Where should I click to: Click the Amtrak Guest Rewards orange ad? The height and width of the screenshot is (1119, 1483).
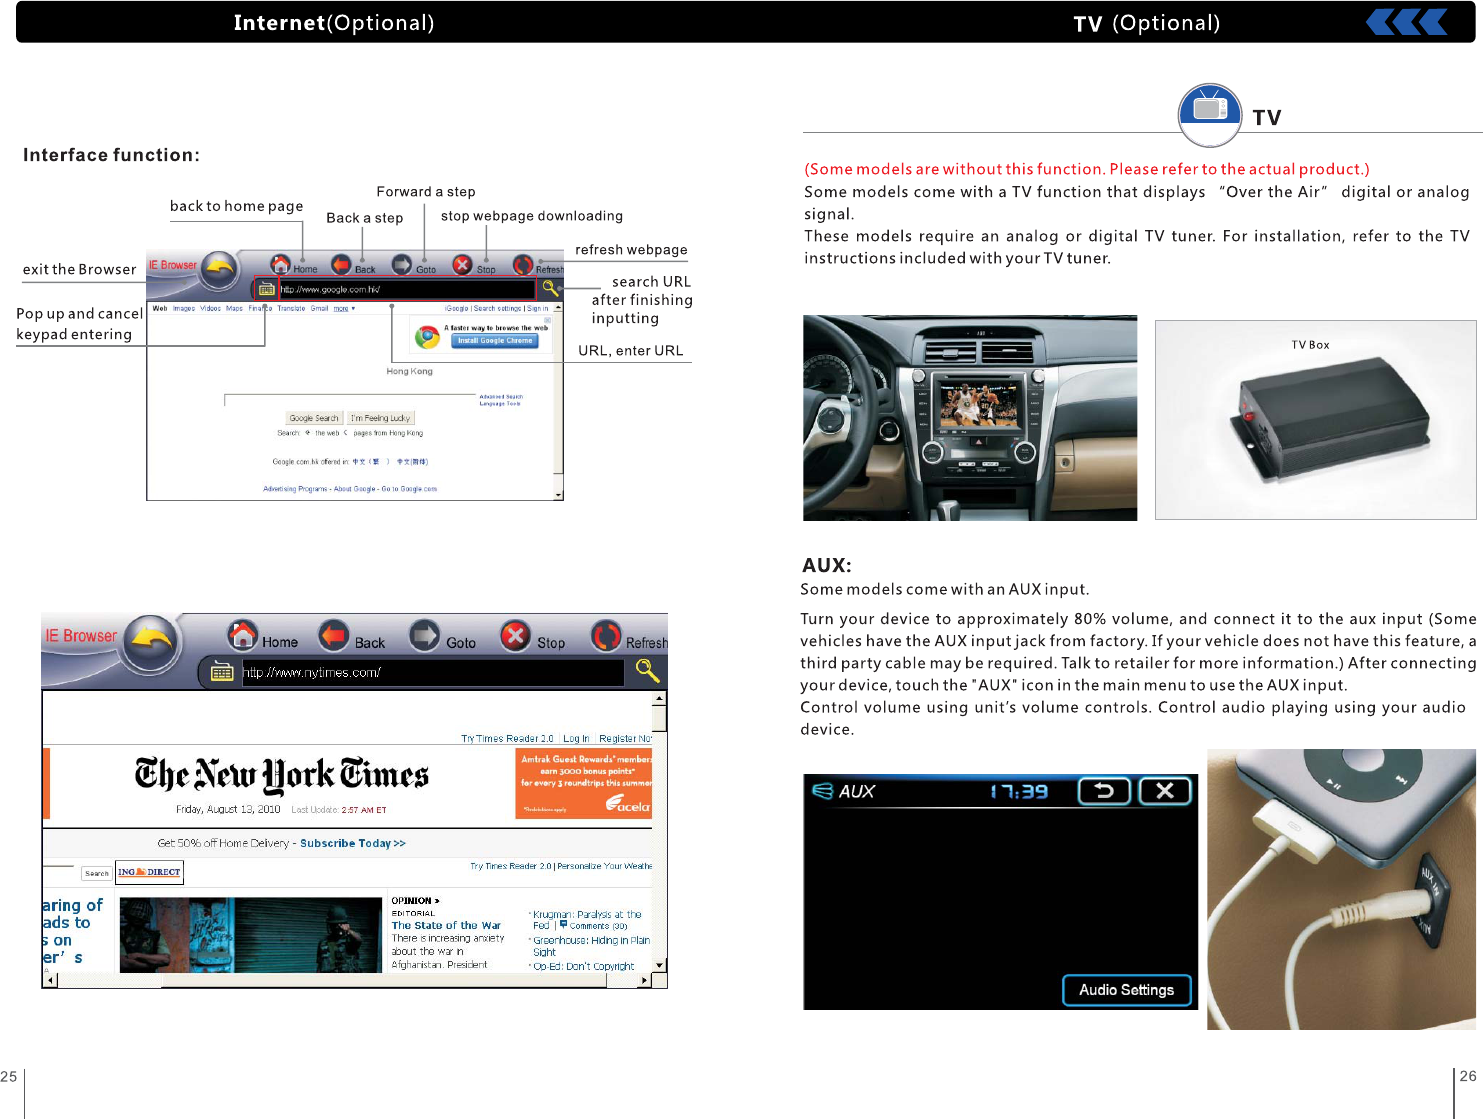click(x=584, y=784)
